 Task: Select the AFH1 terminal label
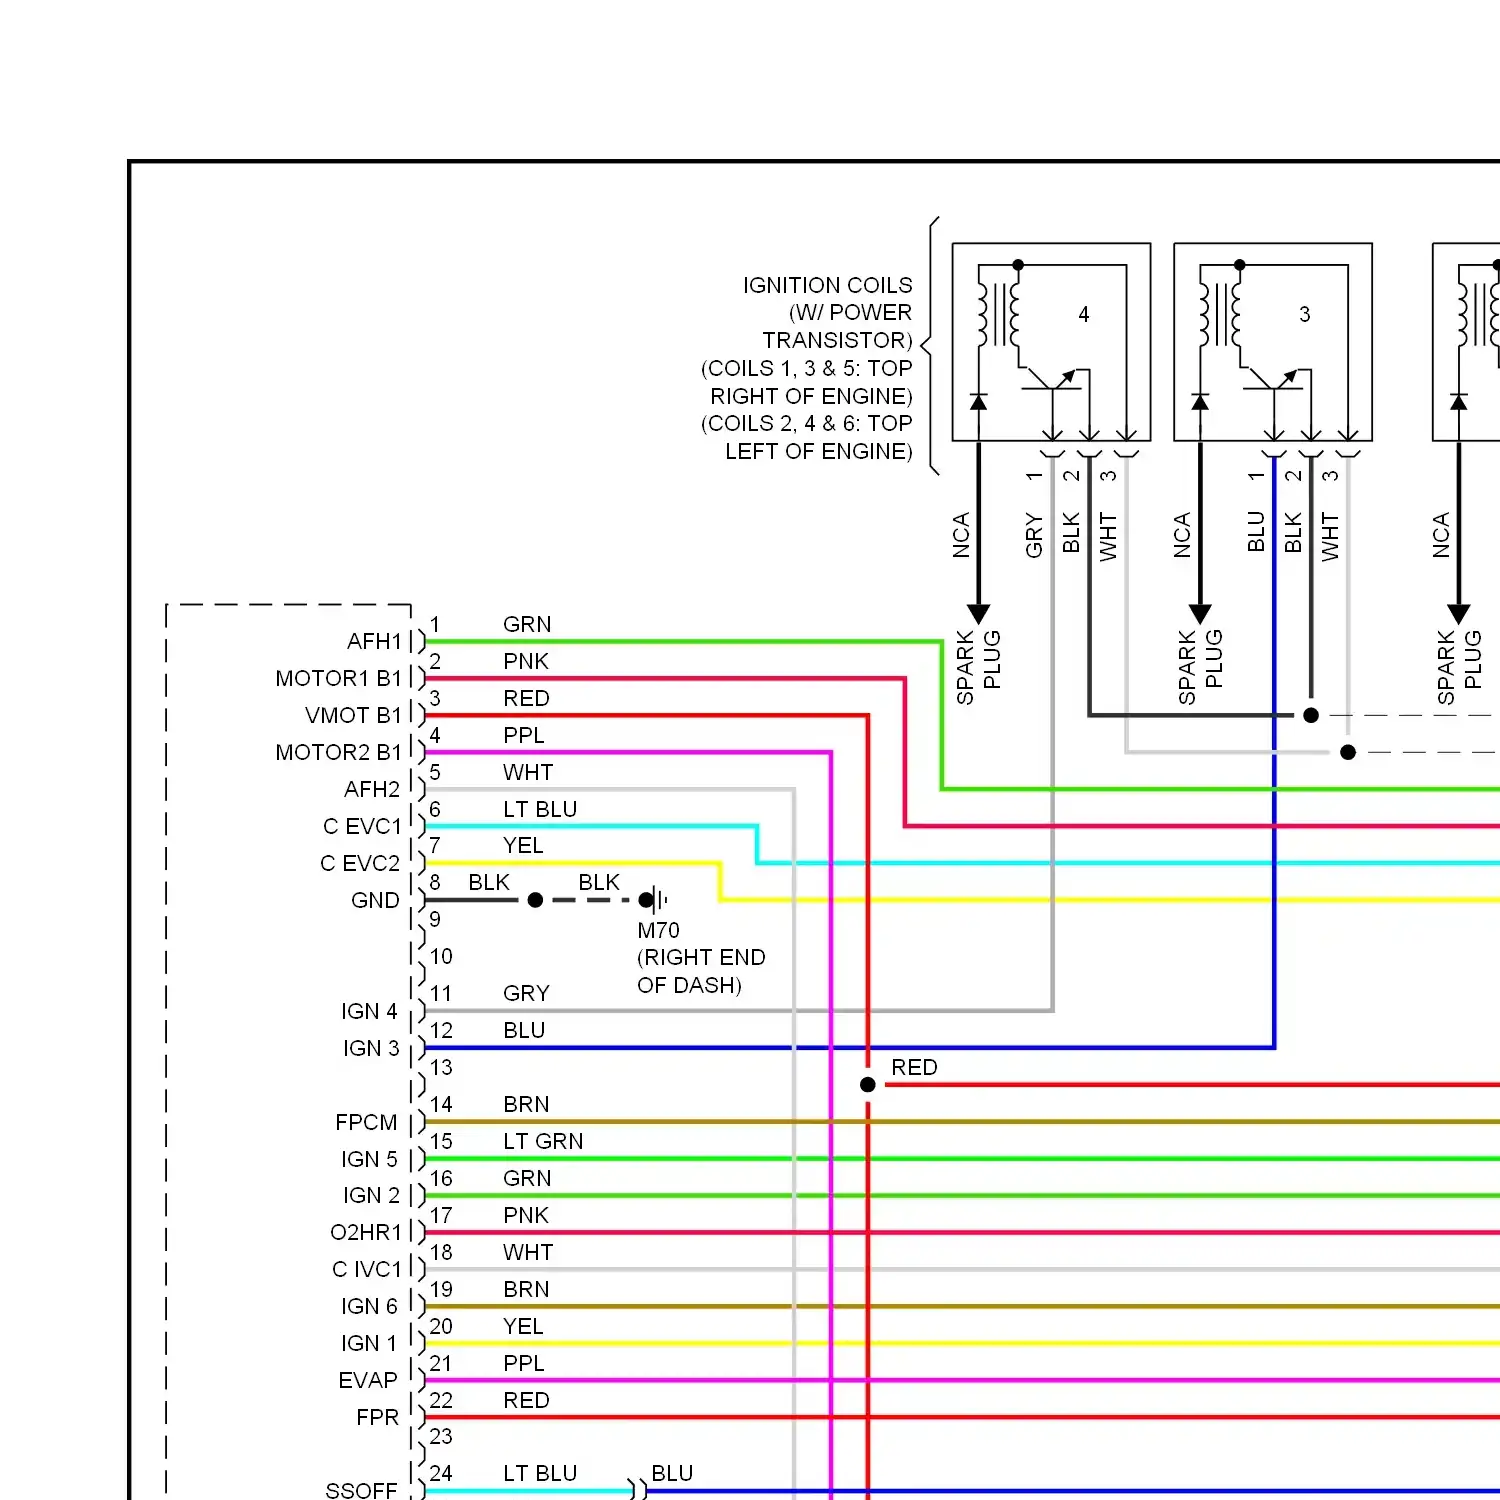click(374, 641)
